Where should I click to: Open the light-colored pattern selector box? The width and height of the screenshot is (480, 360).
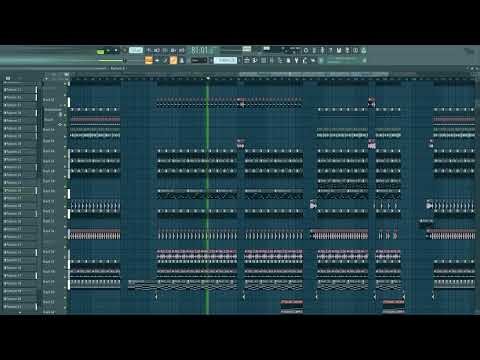coord(225,60)
